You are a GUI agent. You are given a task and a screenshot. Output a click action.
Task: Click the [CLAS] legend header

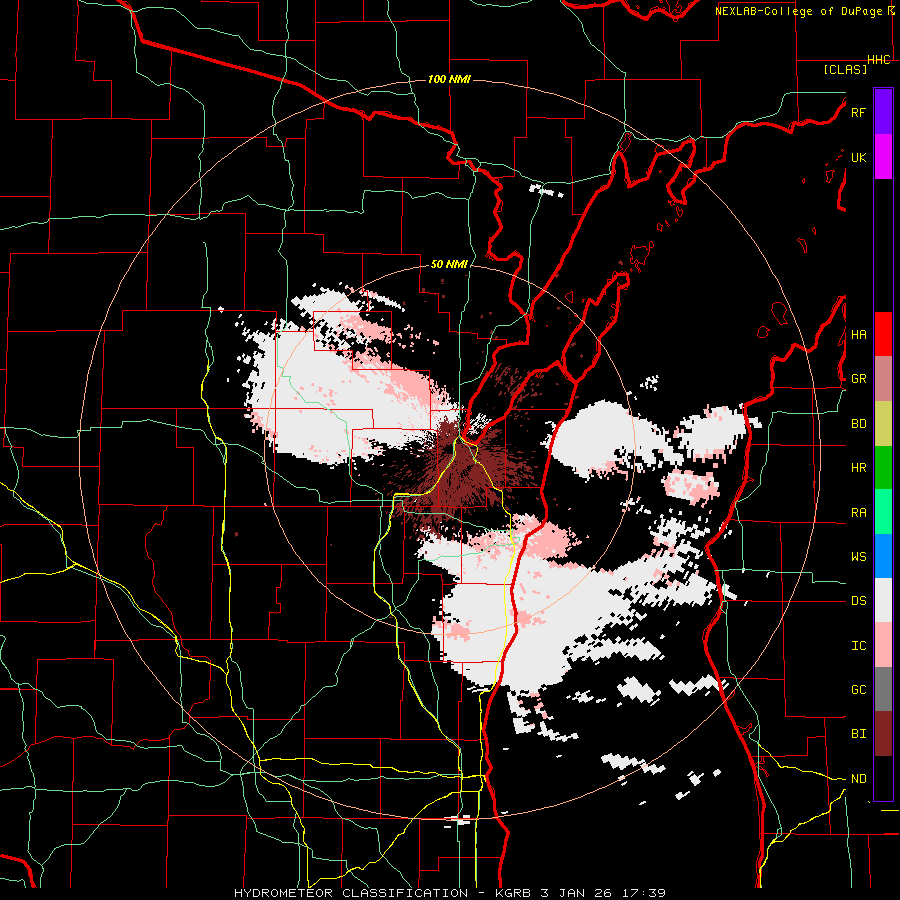(x=845, y=69)
